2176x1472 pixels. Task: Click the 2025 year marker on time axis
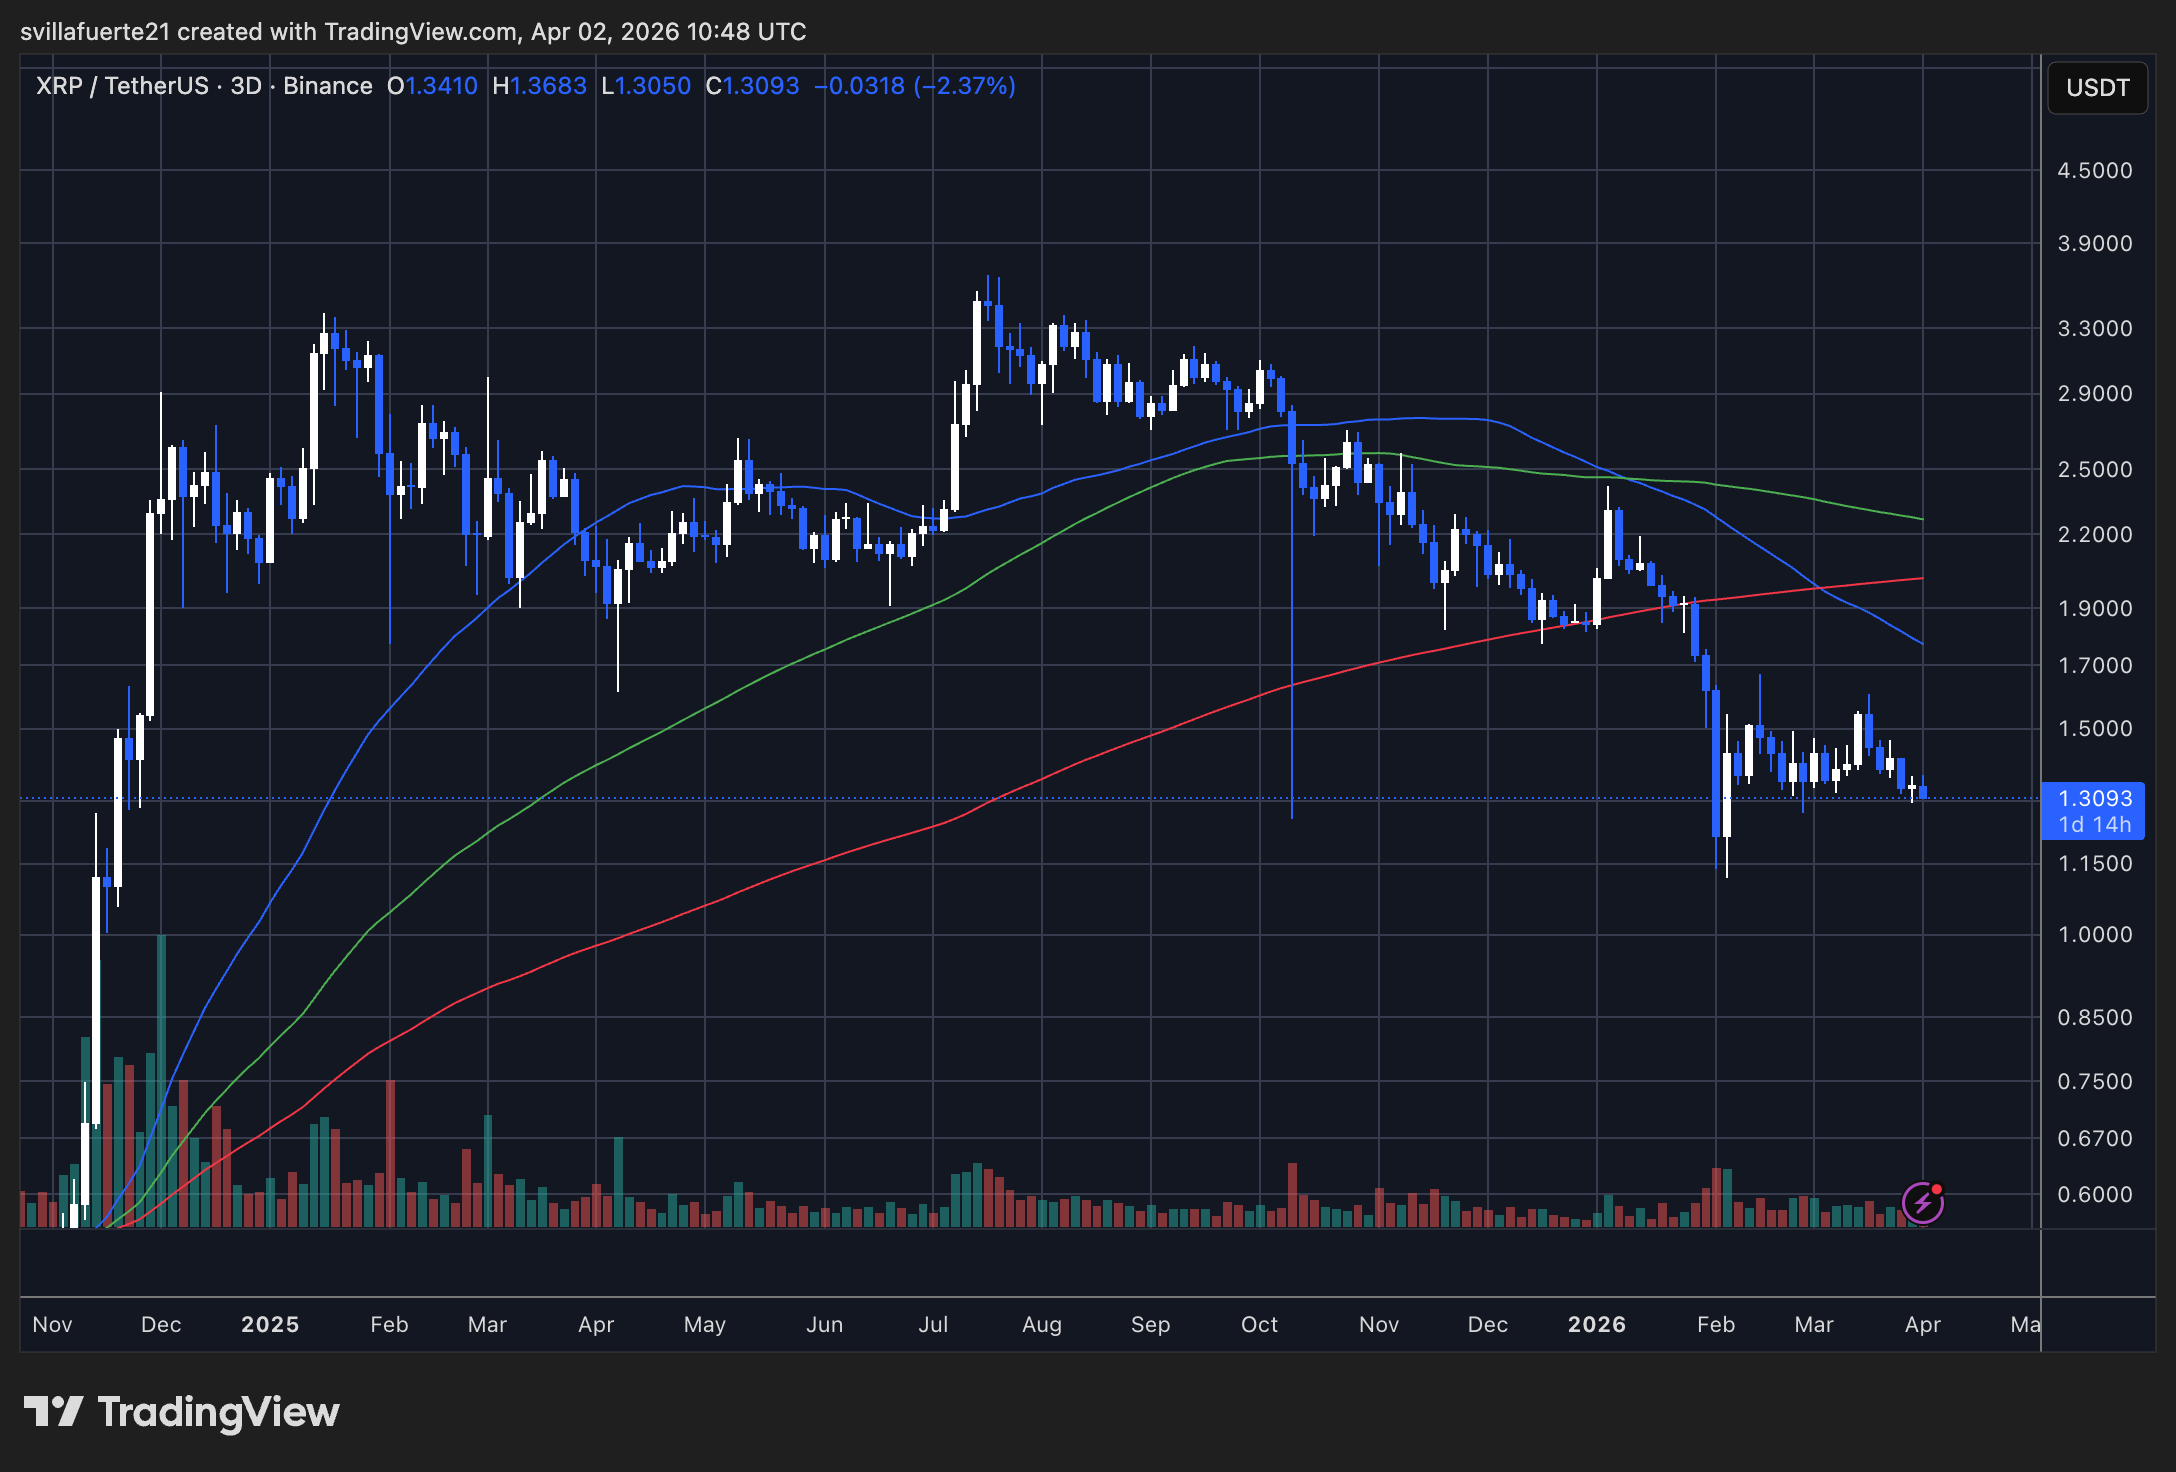(x=270, y=1324)
